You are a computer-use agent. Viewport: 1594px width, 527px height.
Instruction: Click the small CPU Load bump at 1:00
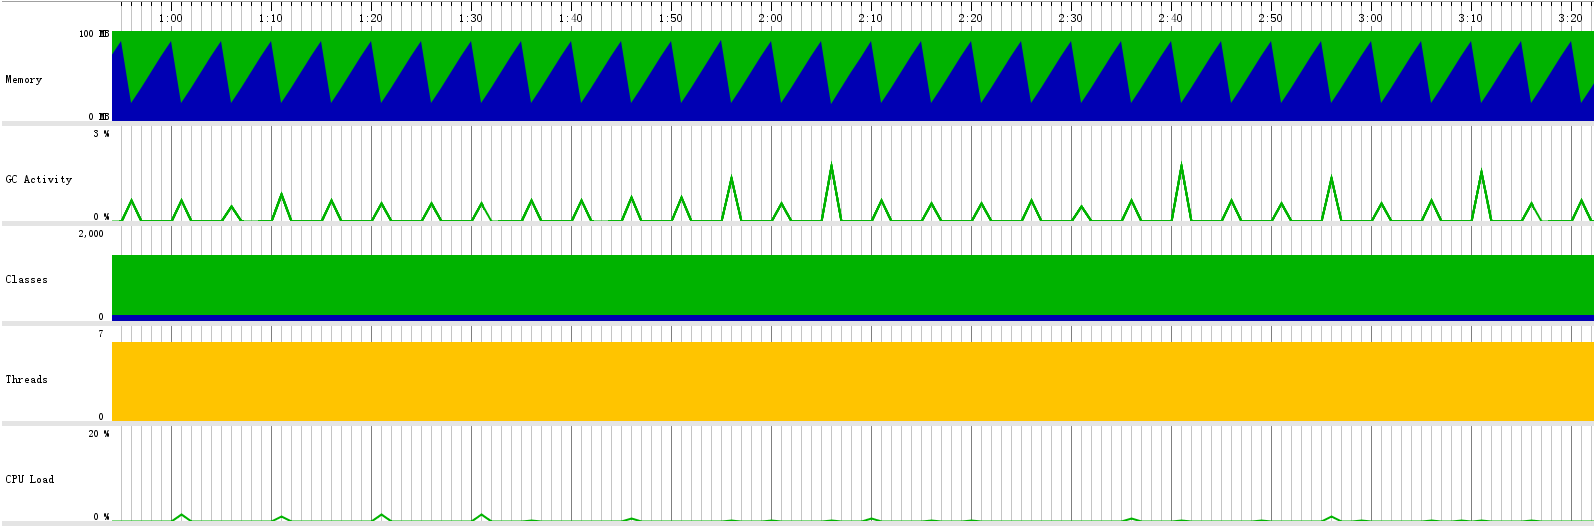click(x=181, y=517)
